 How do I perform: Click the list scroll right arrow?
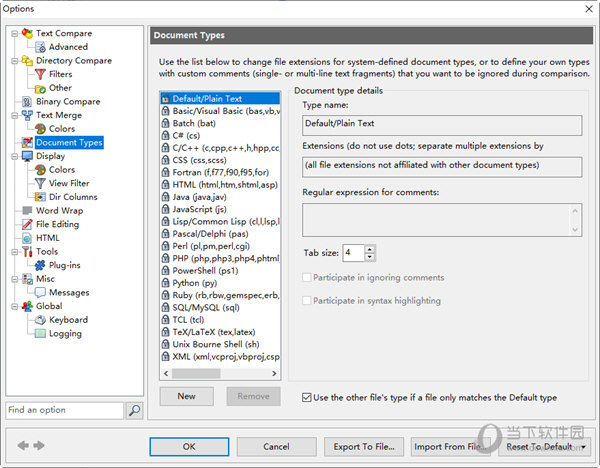274,373
